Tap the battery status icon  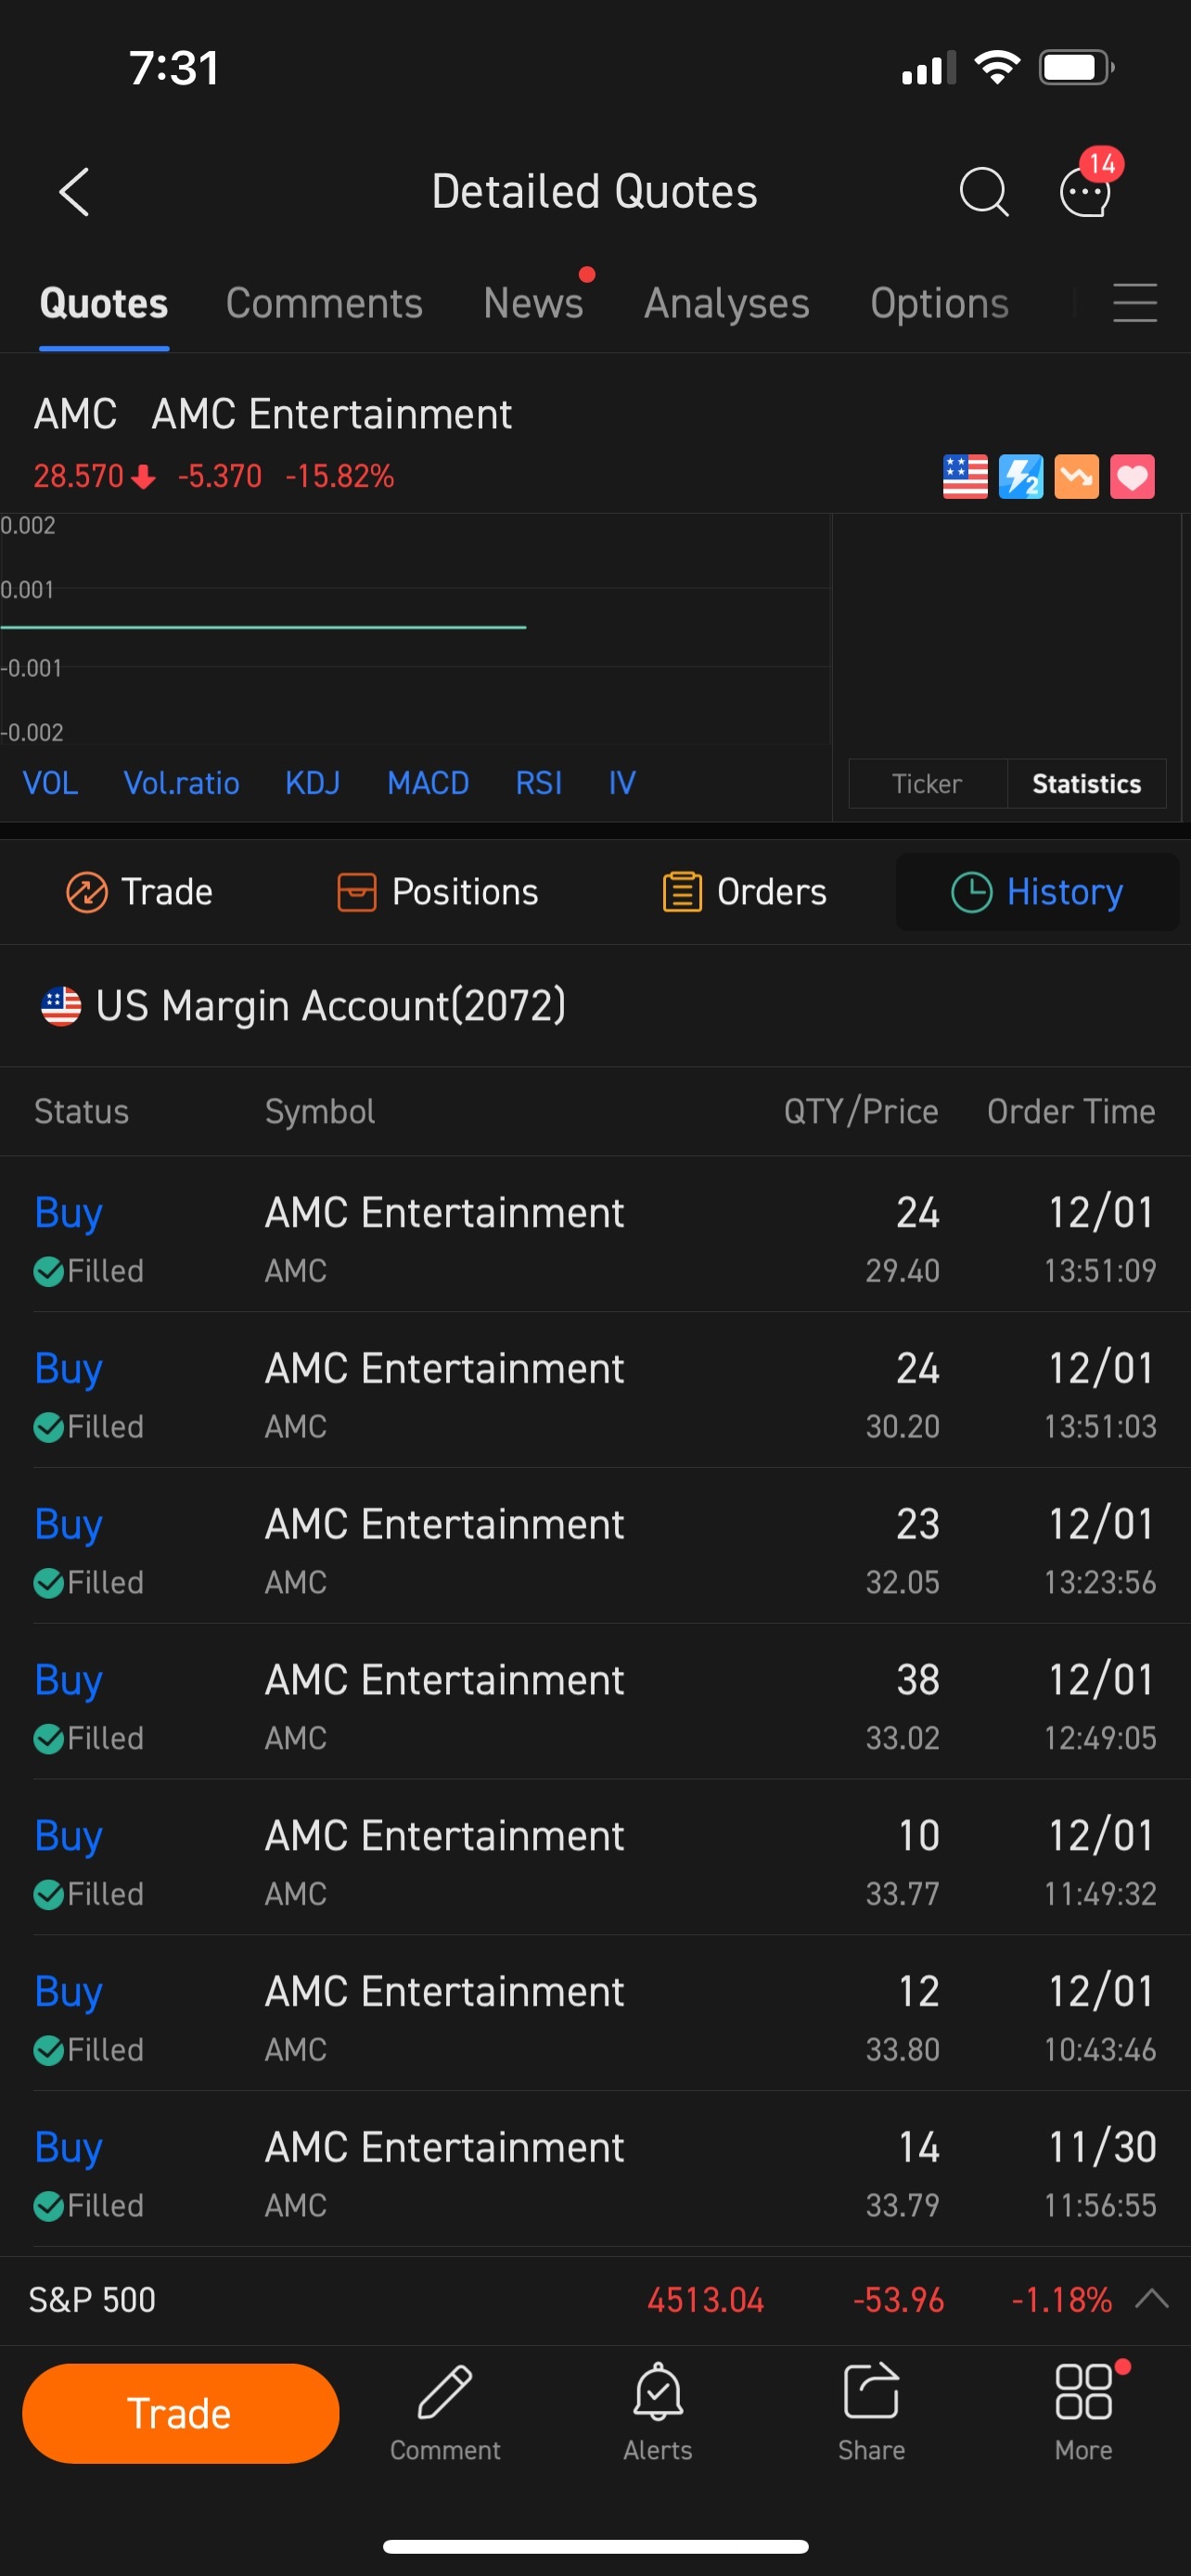pyautogui.click(x=1076, y=68)
